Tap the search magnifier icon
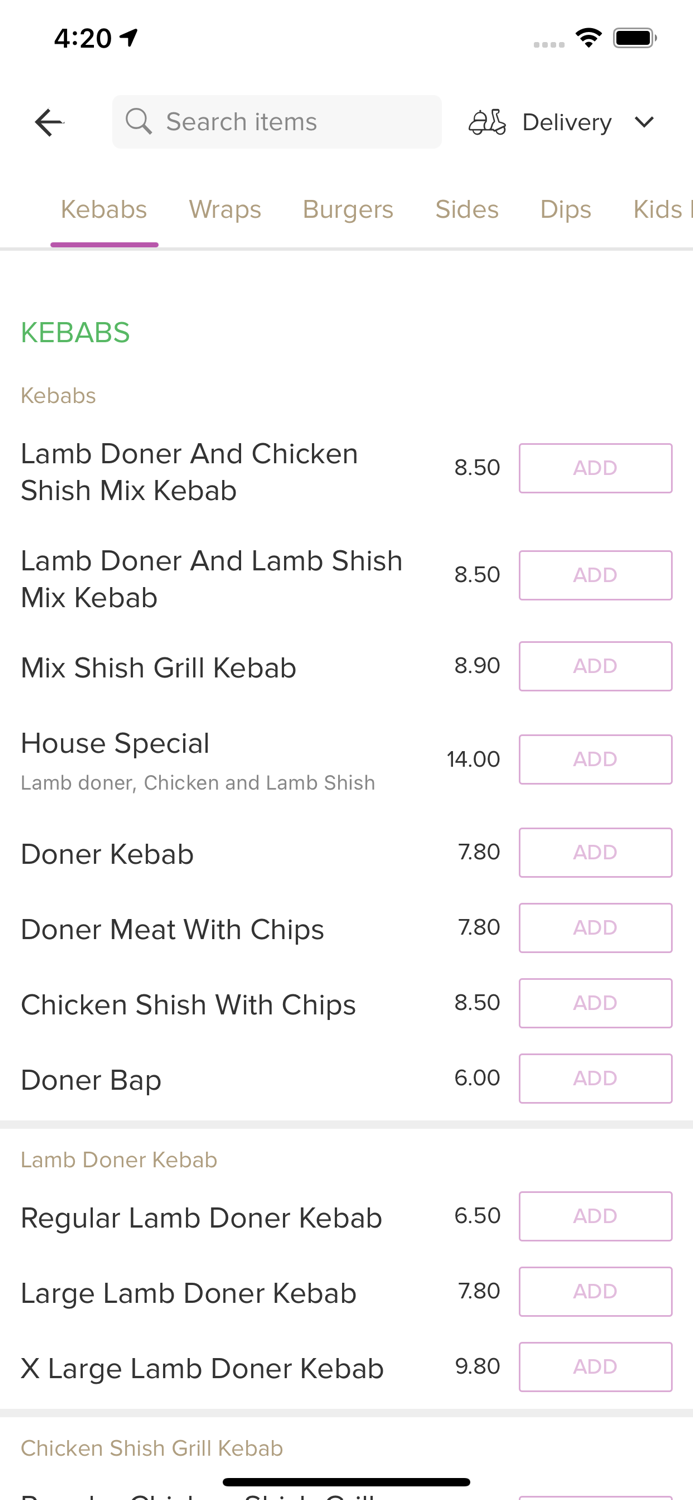The height and width of the screenshot is (1500, 693). pos(139,122)
